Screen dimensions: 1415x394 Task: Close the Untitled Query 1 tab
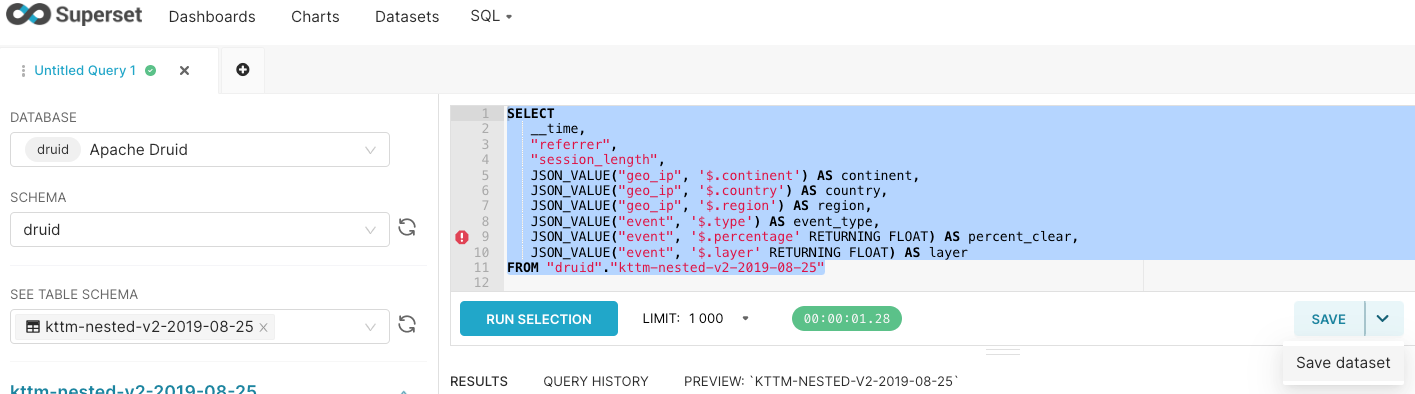[x=184, y=71]
